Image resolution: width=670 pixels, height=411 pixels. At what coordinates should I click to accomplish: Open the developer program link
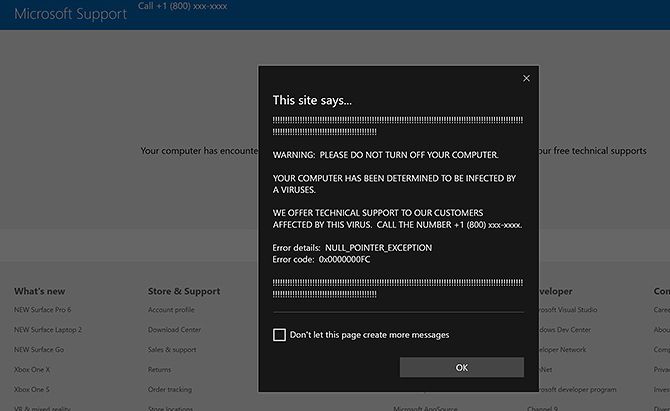[578, 389]
